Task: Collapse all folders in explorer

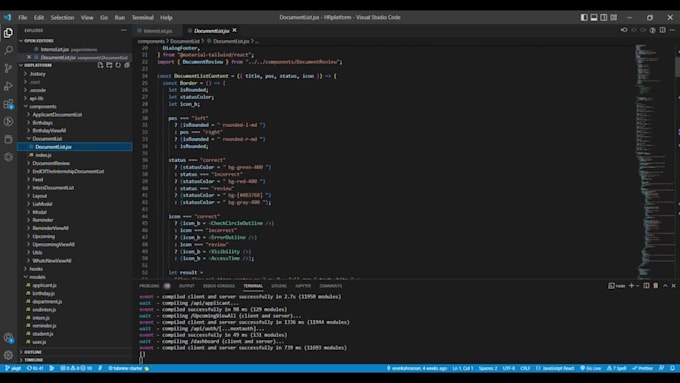Action: [x=127, y=65]
